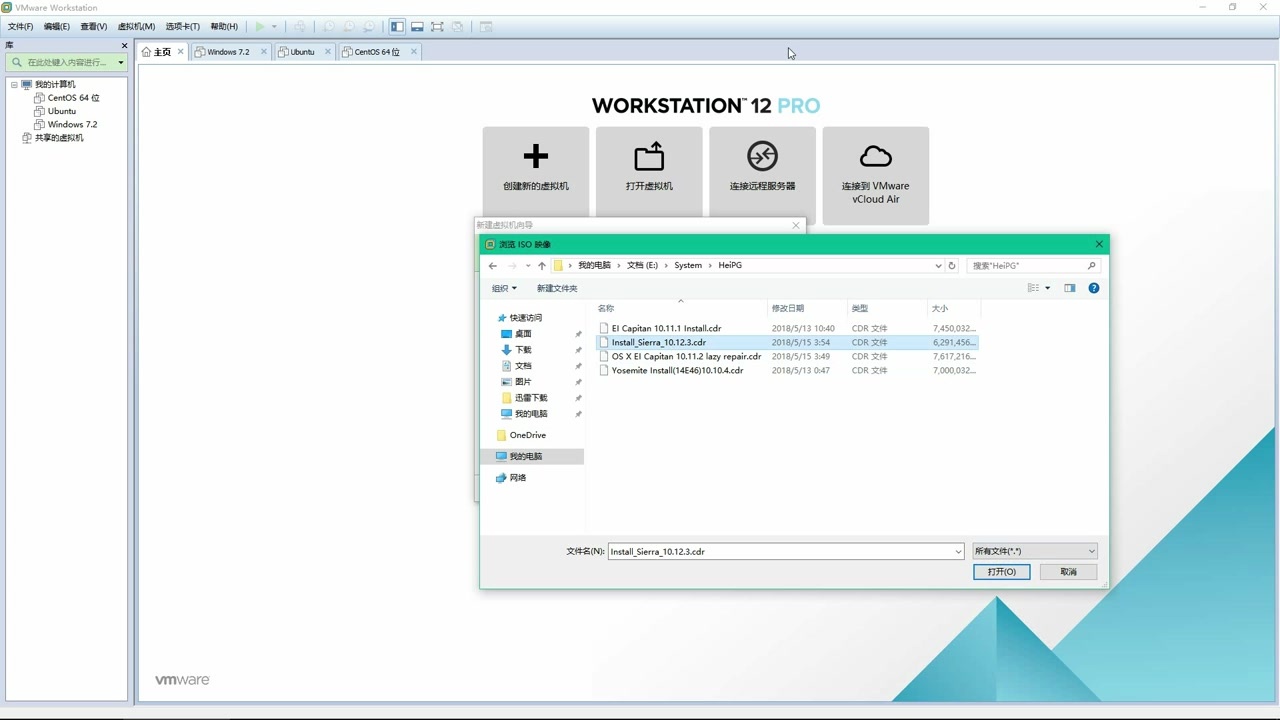Toggle the library sidebar view icon
Viewport: 1280px width, 720px height.
[x=397, y=27]
